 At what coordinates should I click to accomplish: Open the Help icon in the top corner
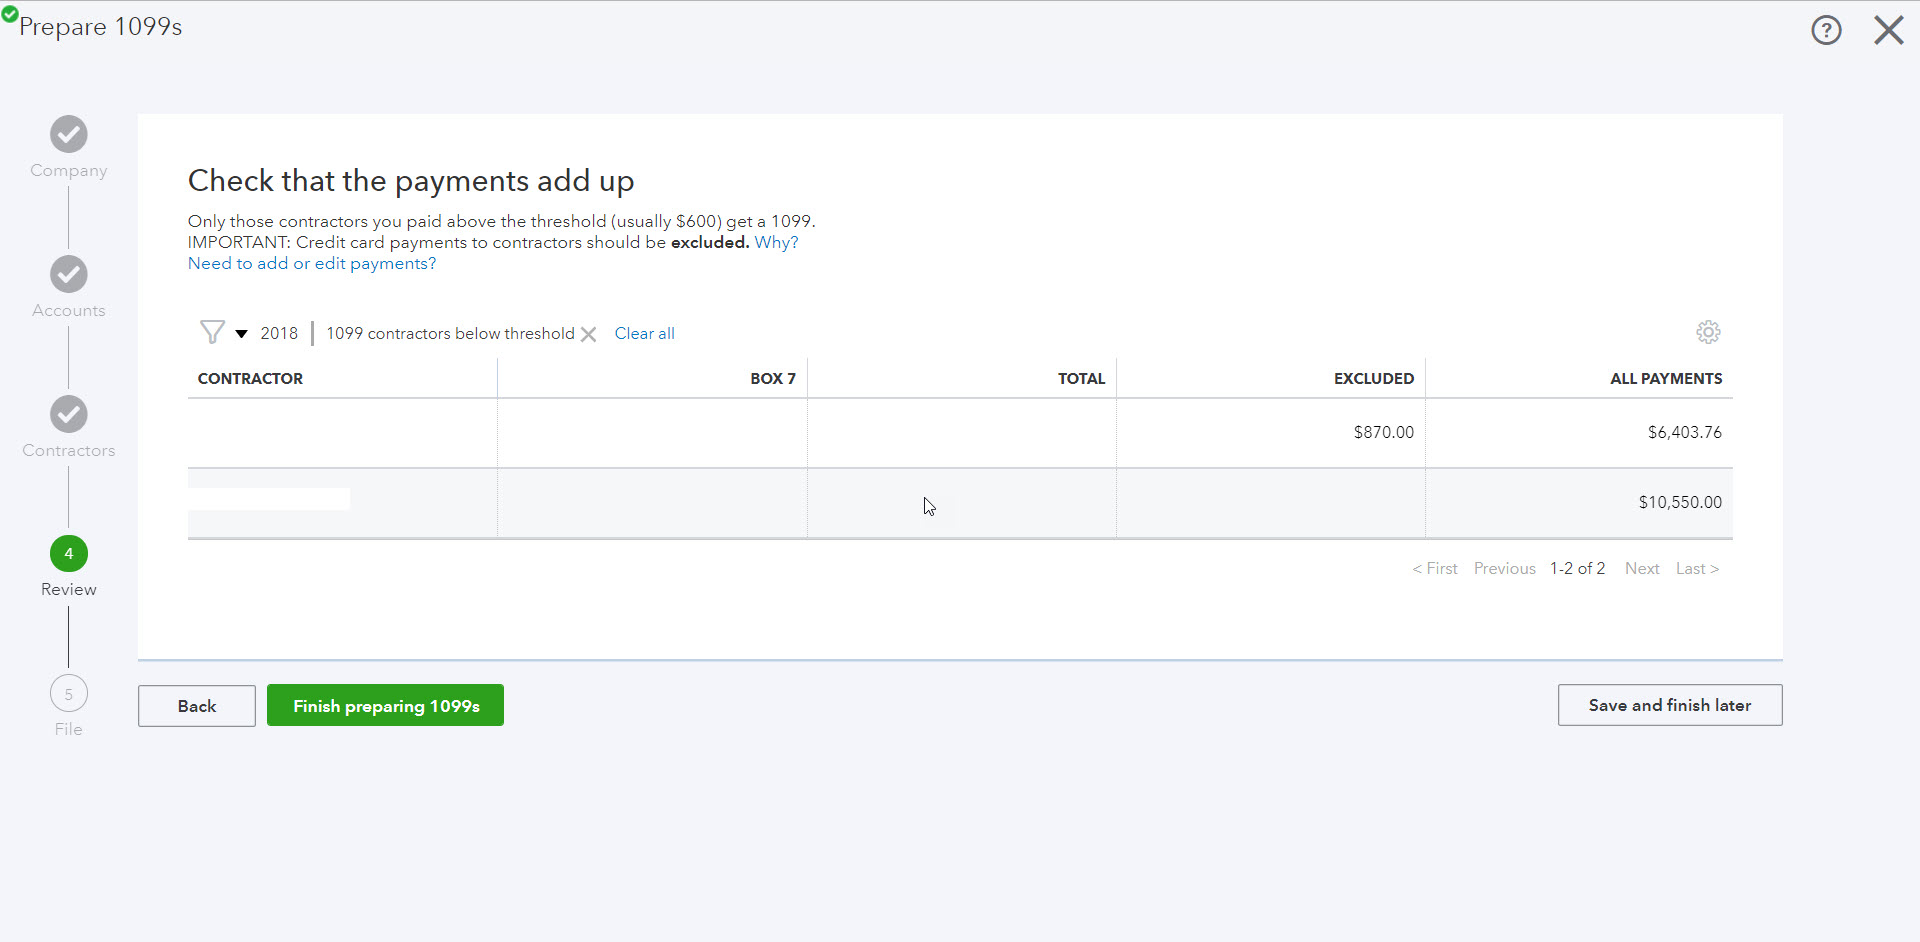(1827, 30)
